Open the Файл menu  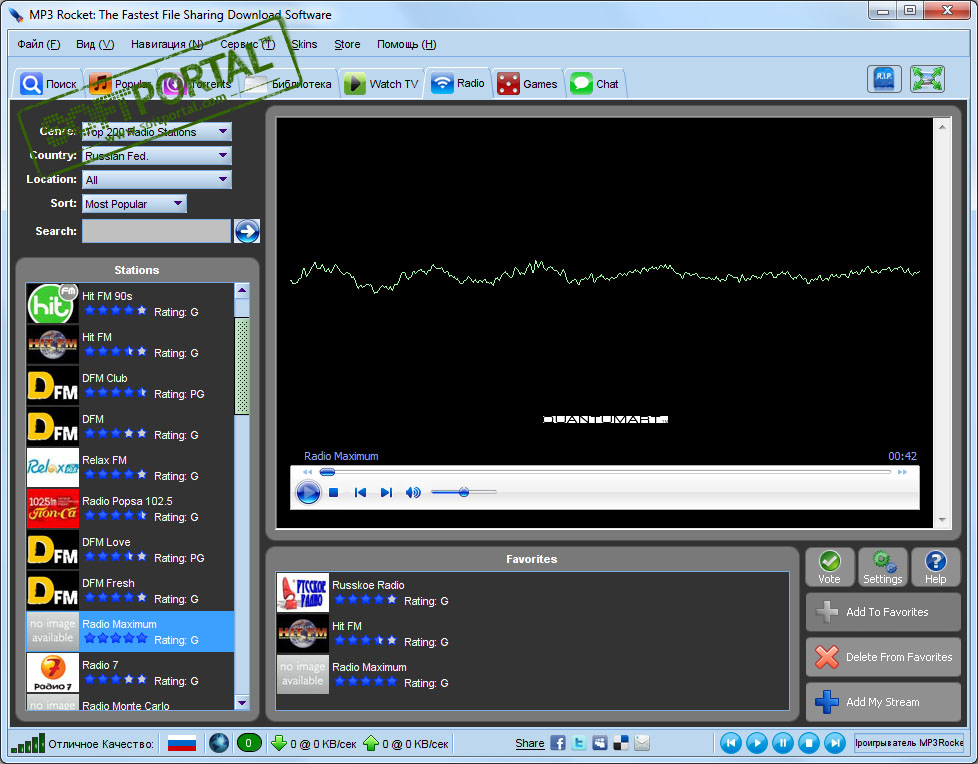tap(39, 44)
